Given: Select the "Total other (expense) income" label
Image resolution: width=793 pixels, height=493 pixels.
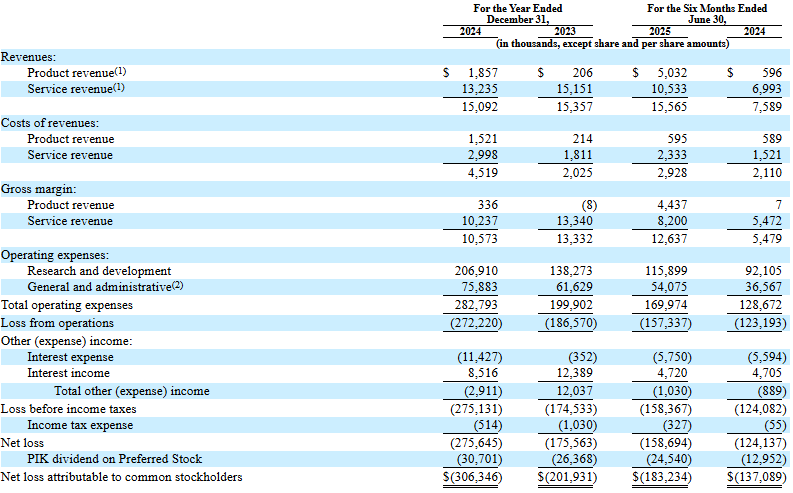Looking at the screenshot, I should click(131, 391).
